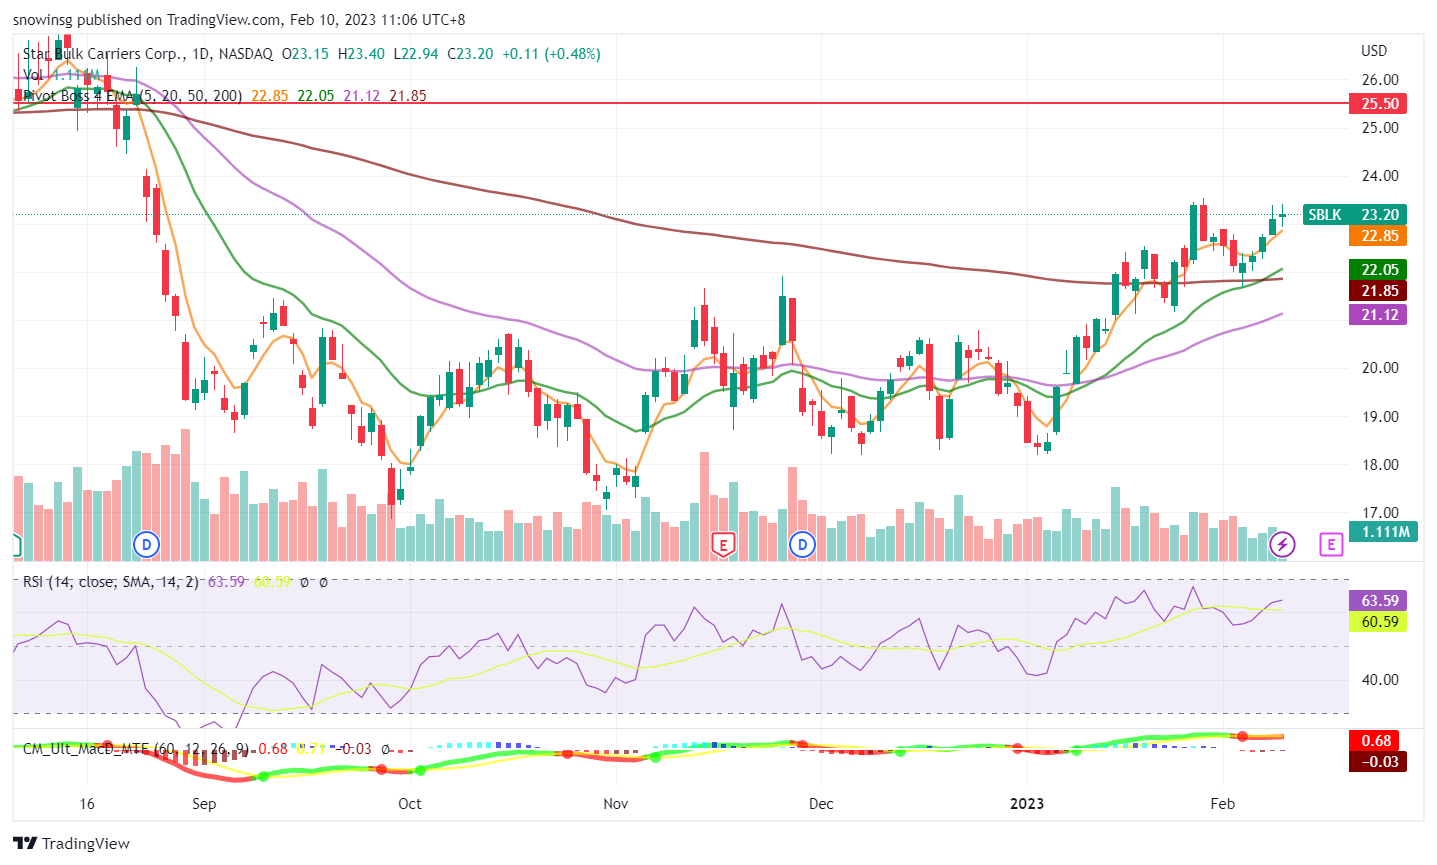The width and height of the screenshot is (1437, 865).
Task: Click the 16 date label on the time axis
Action: coord(87,804)
